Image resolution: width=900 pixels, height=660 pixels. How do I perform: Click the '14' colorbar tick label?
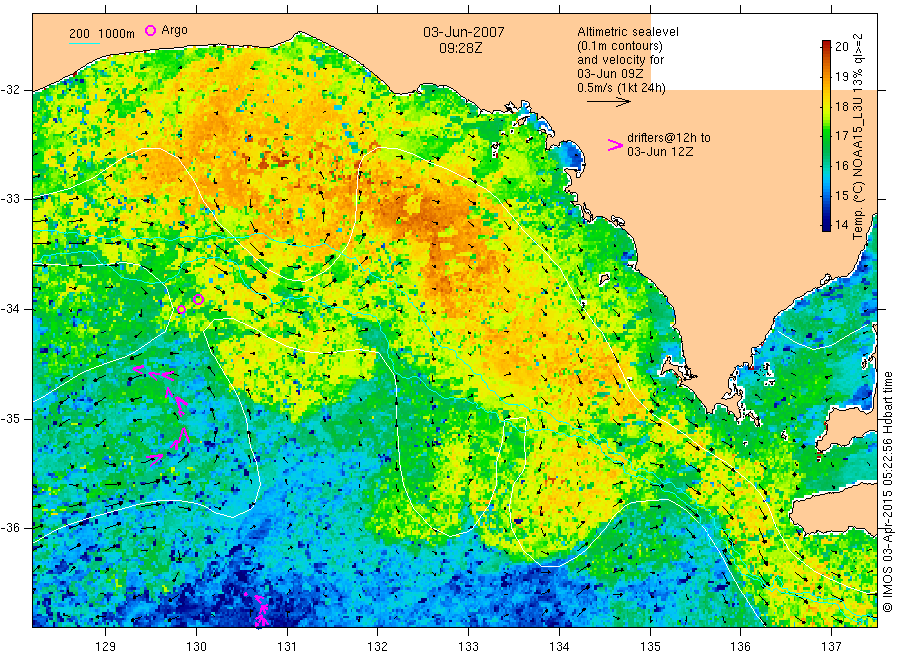pos(841,224)
